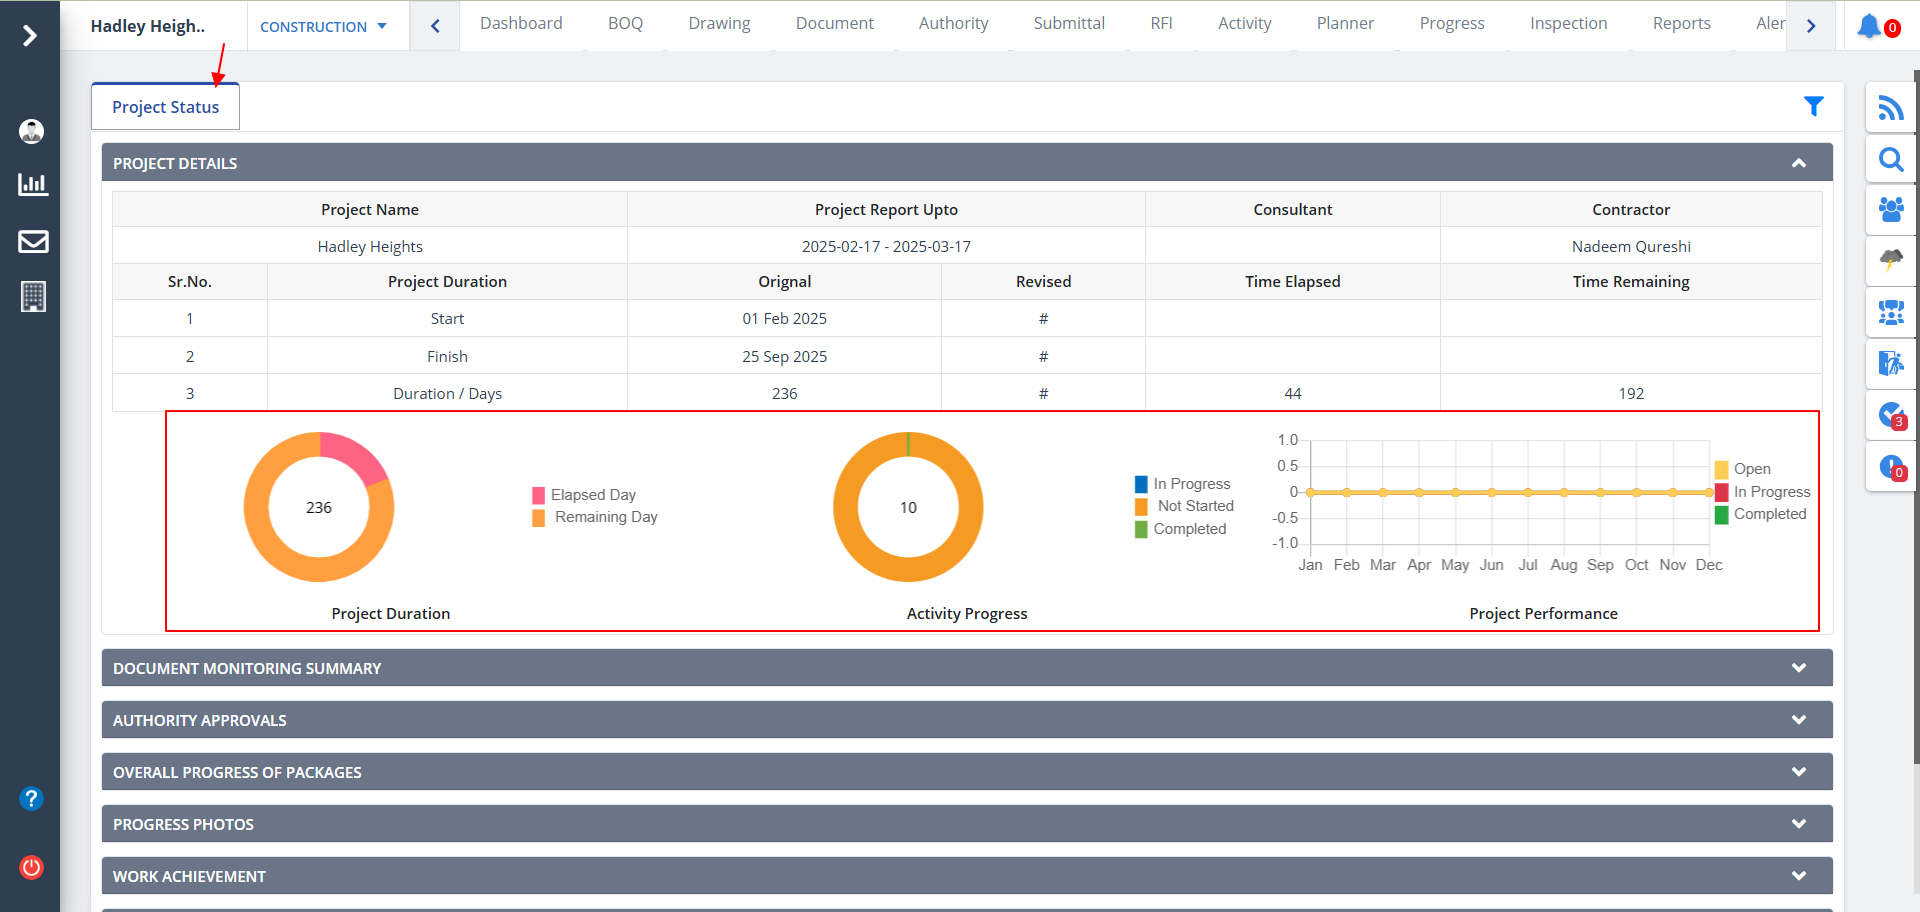This screenshot has width=1920, height=912.
Task: Collapse the Project Details section
Action: click(1798, 163)
